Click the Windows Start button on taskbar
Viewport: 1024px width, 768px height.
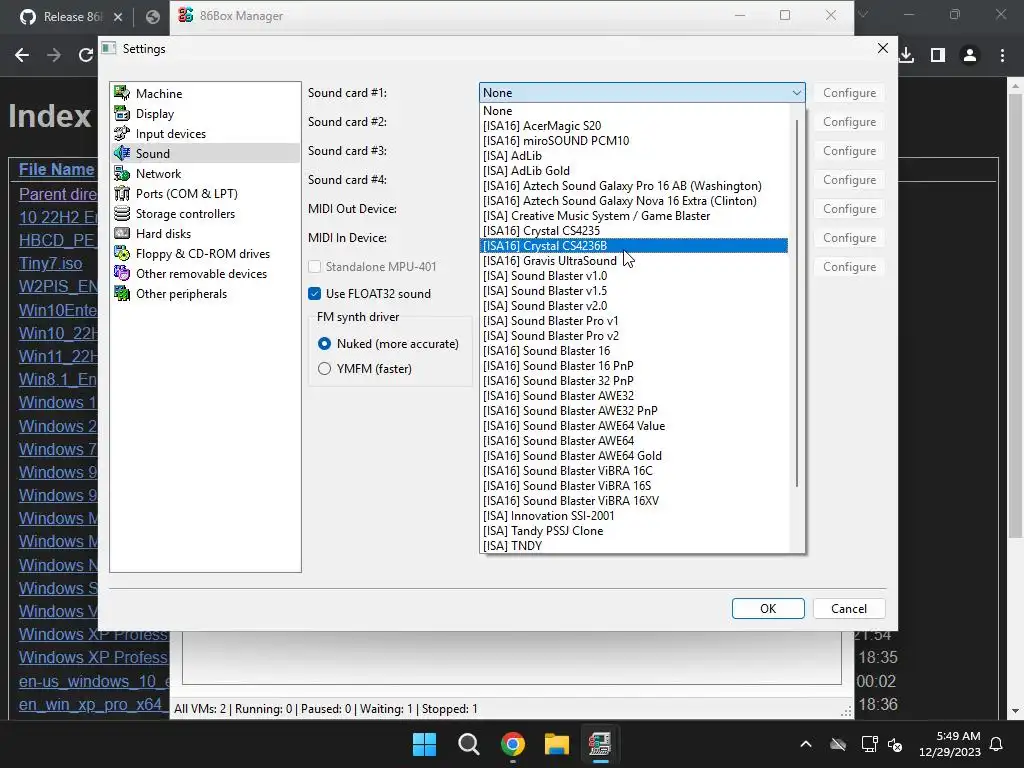point(424,744)
